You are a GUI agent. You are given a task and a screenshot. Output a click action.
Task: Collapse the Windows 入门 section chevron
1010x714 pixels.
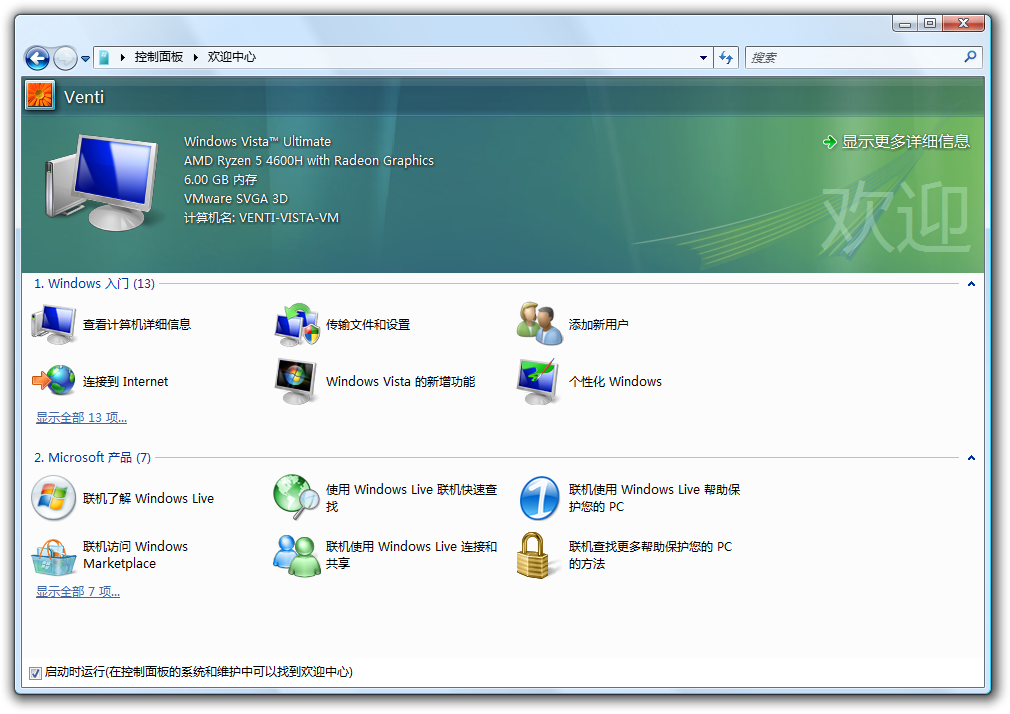click(x=971, y=284)
